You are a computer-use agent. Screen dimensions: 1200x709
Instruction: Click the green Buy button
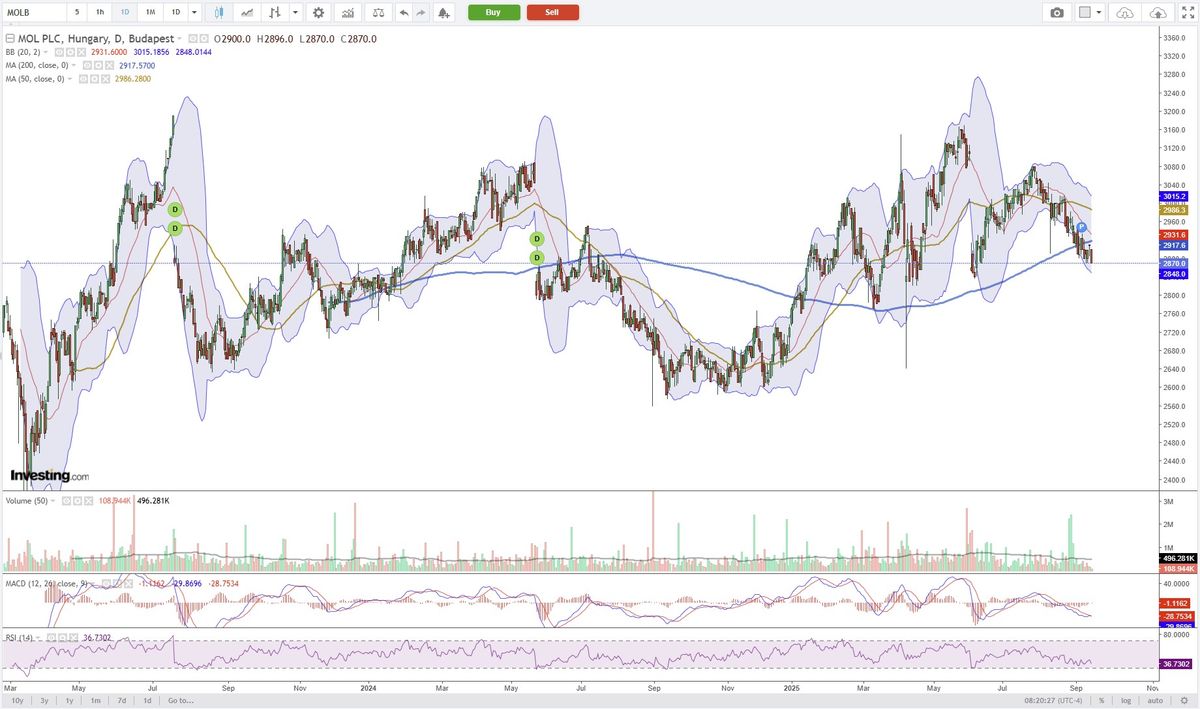pyautogui.click(x=493, y=12)
